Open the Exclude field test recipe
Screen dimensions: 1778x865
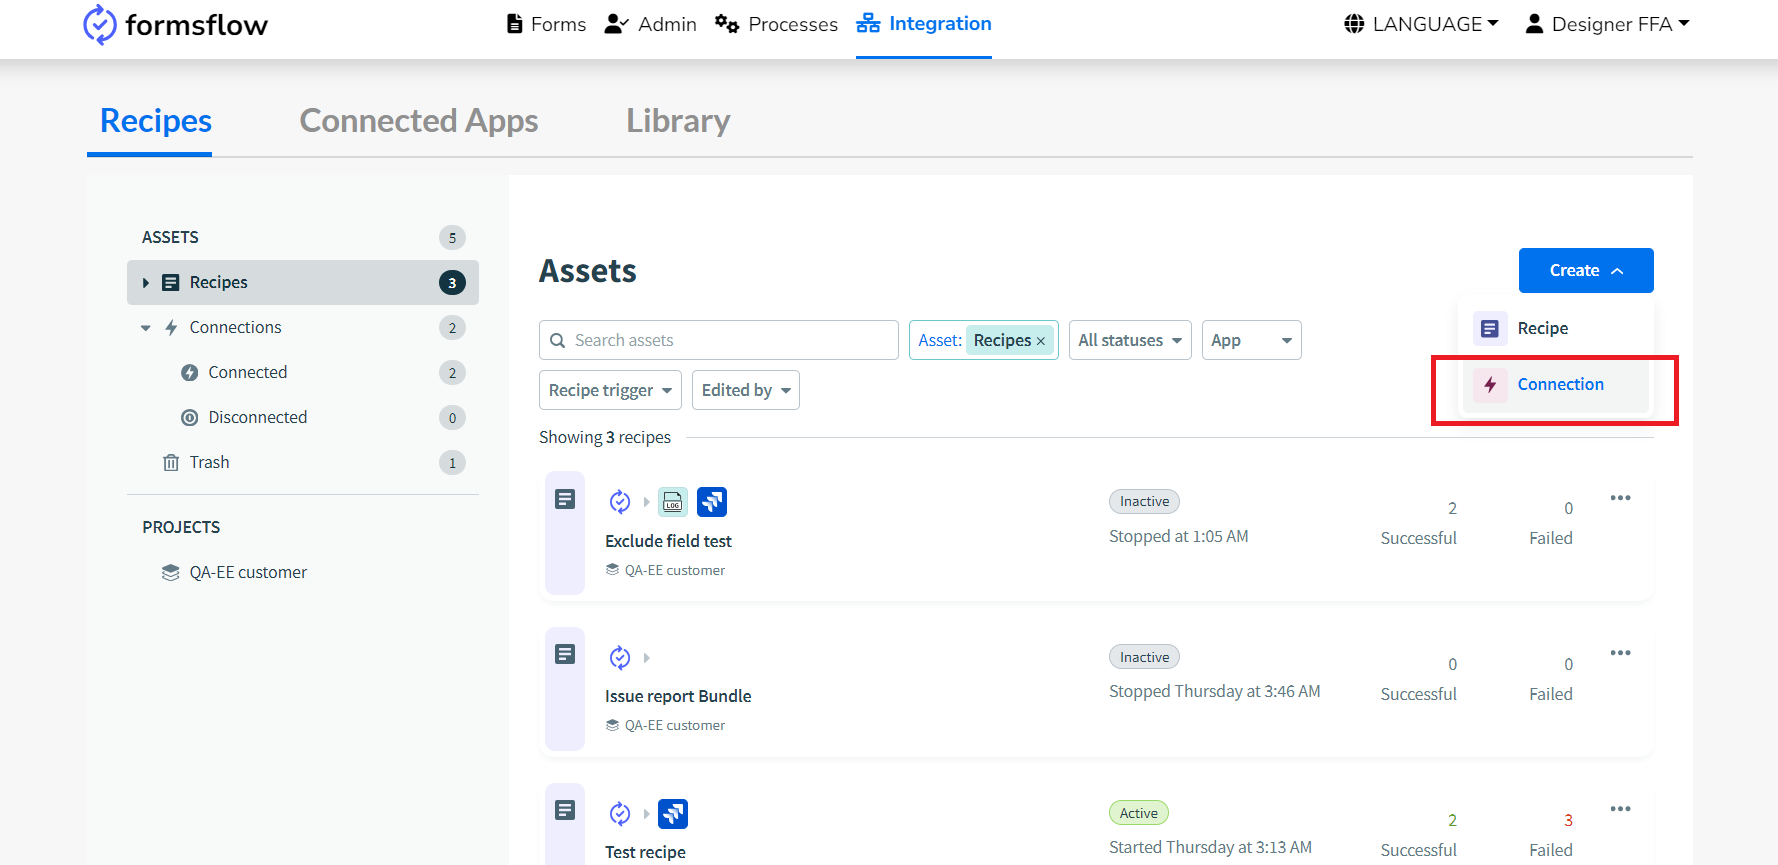pos(668,541)
